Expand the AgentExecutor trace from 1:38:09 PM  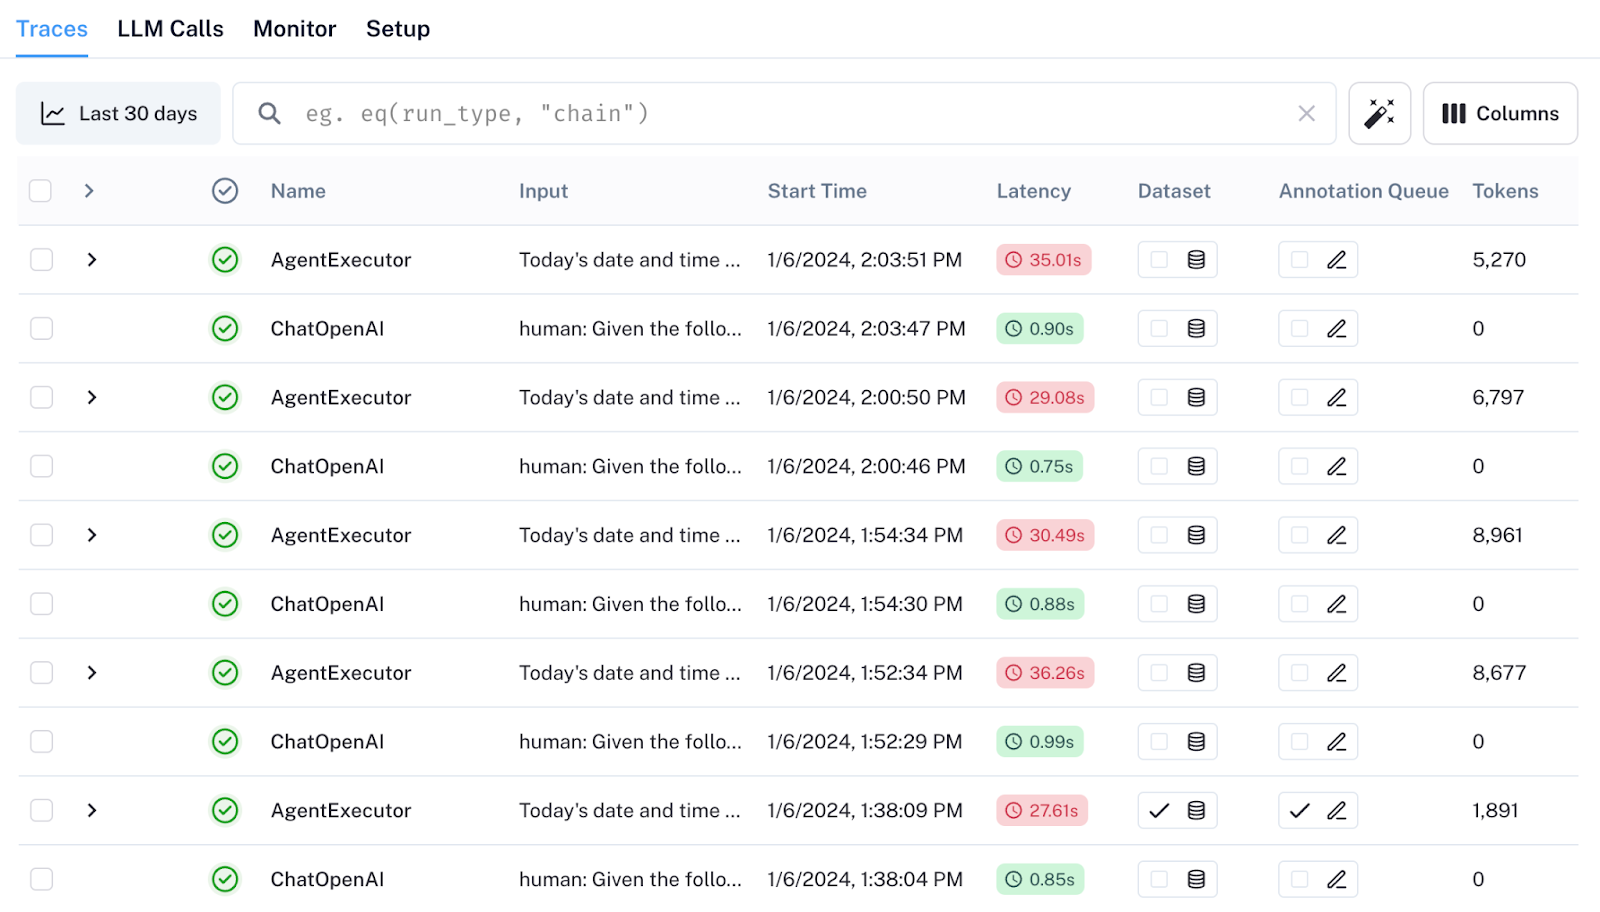coord(92,811)
